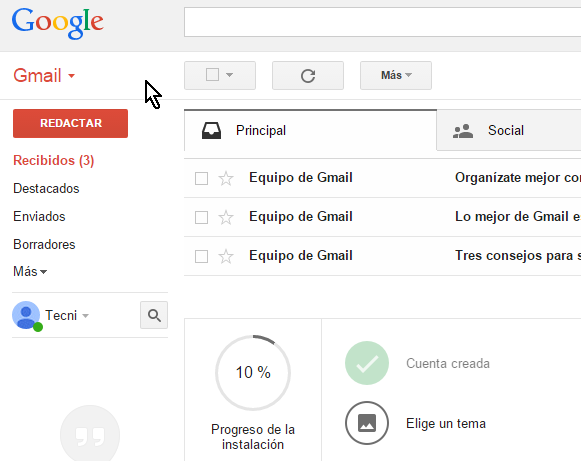Tick checkbox for Tres consejos message
581x461 pixels.
[201, 256]
